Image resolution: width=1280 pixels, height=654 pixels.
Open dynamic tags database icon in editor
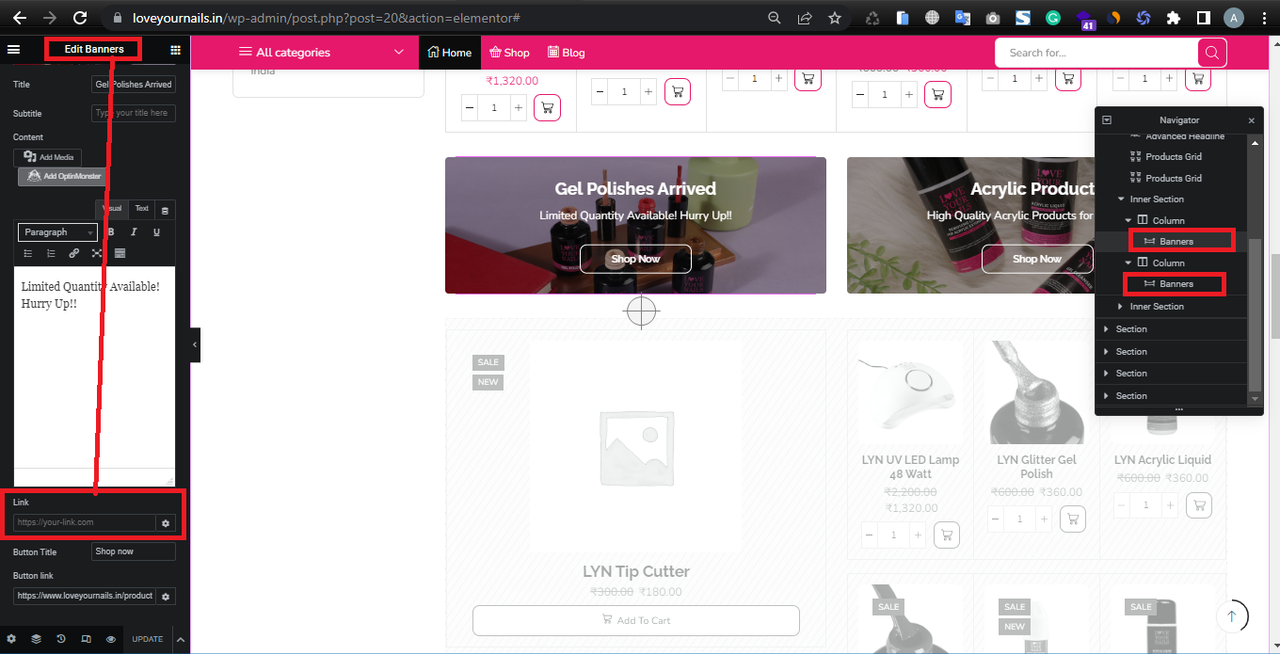tap(165, 210)
